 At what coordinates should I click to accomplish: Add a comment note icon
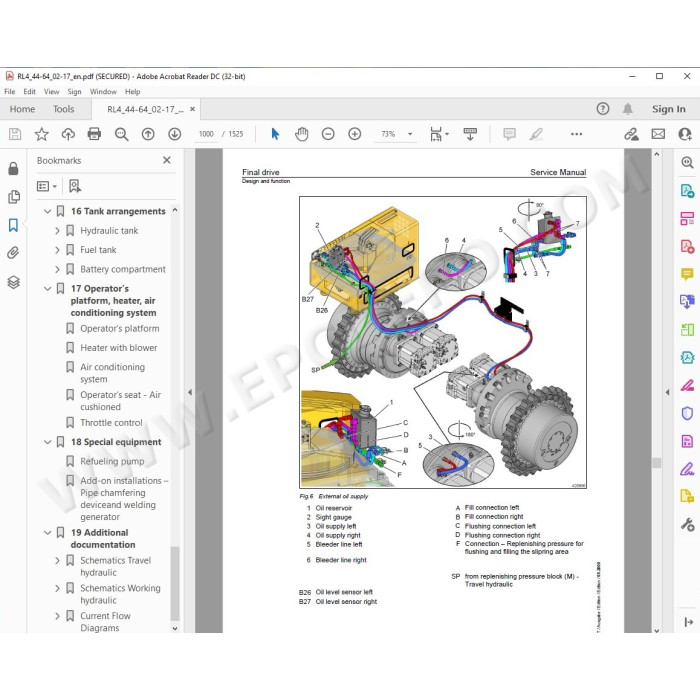coord(509,134)
